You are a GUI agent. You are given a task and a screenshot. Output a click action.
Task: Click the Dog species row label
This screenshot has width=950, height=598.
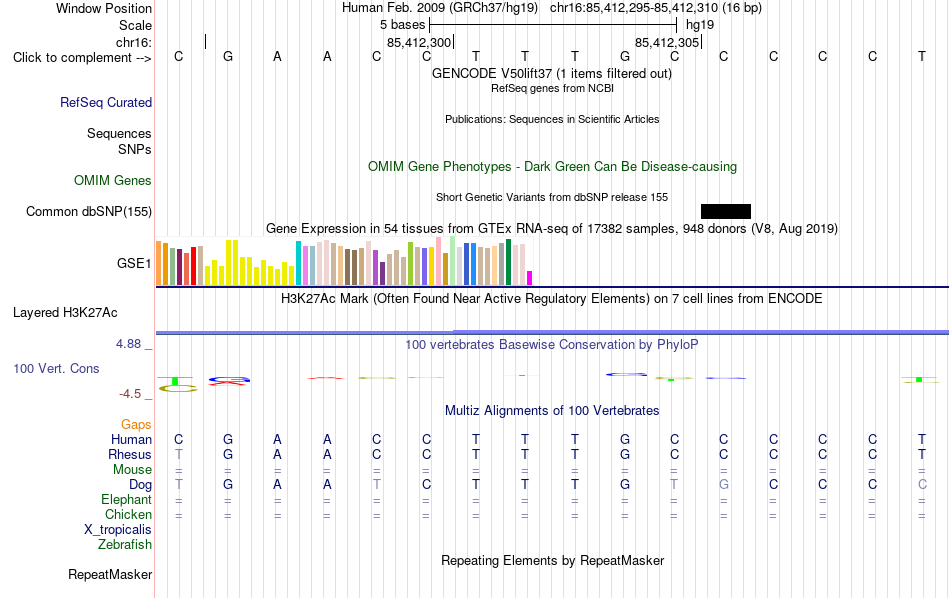140,485
